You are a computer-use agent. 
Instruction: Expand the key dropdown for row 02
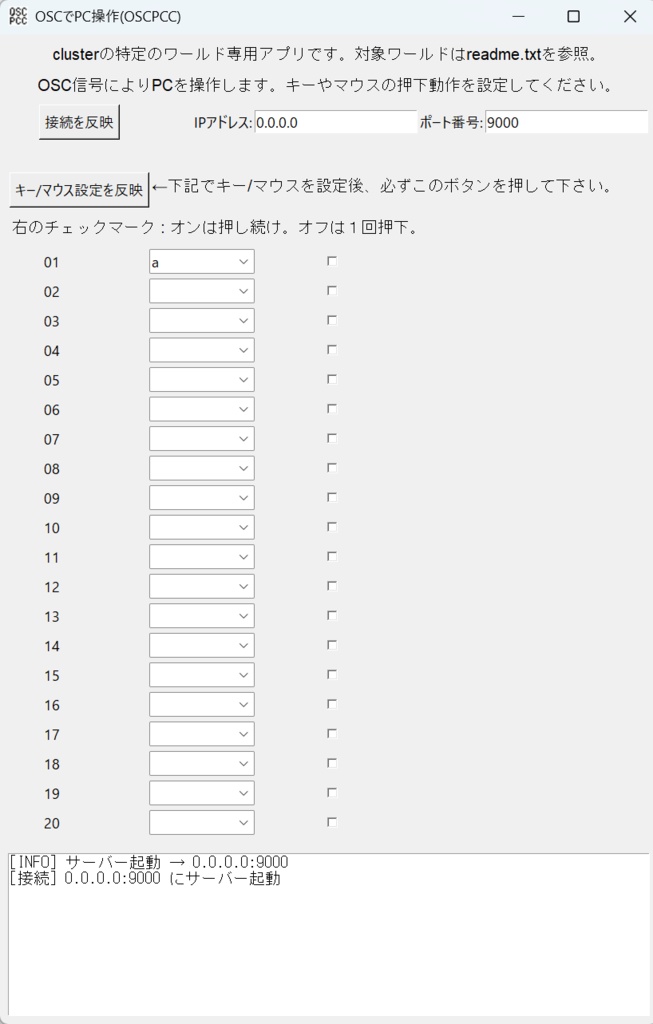click(243, 292)
